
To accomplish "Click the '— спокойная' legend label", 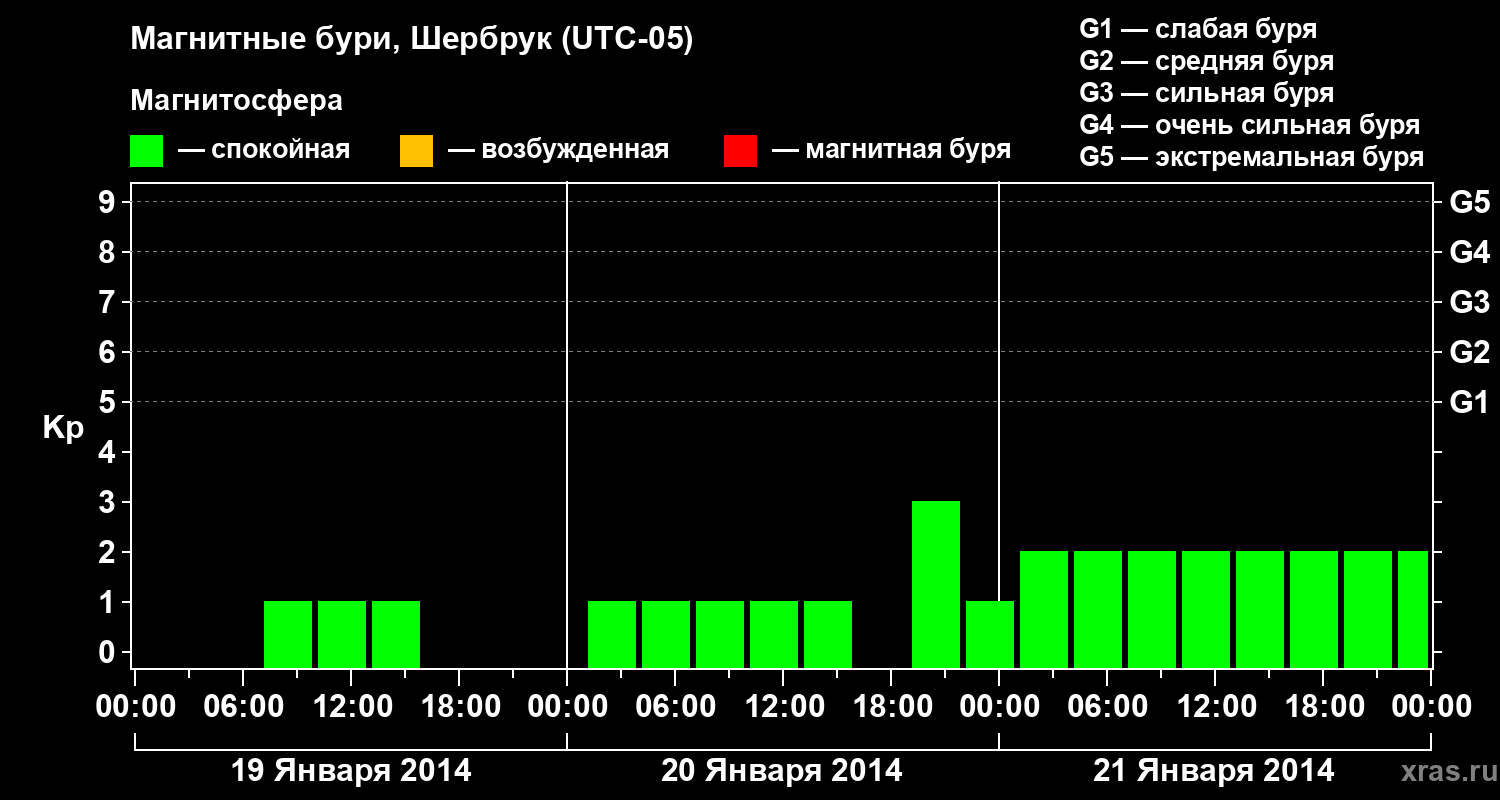I will [x=264, y=150].
